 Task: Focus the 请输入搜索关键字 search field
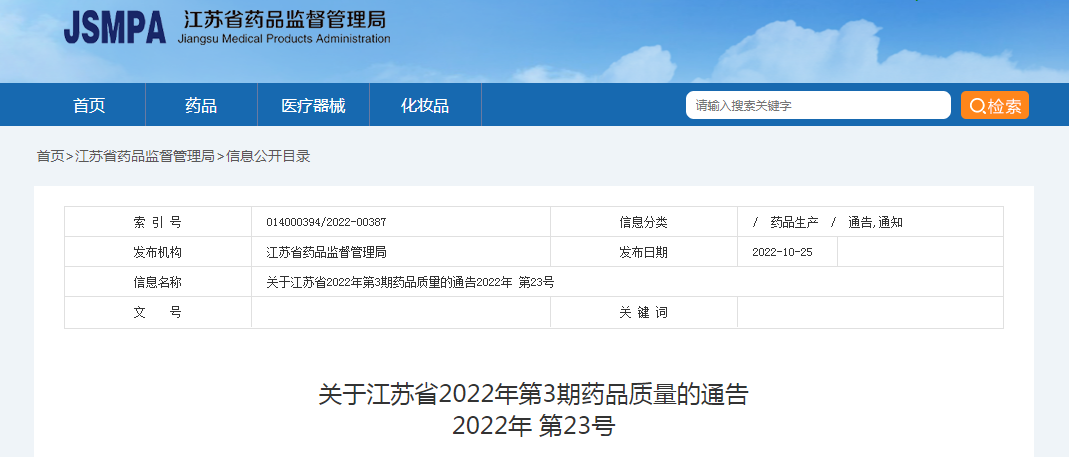click(818, 105)
